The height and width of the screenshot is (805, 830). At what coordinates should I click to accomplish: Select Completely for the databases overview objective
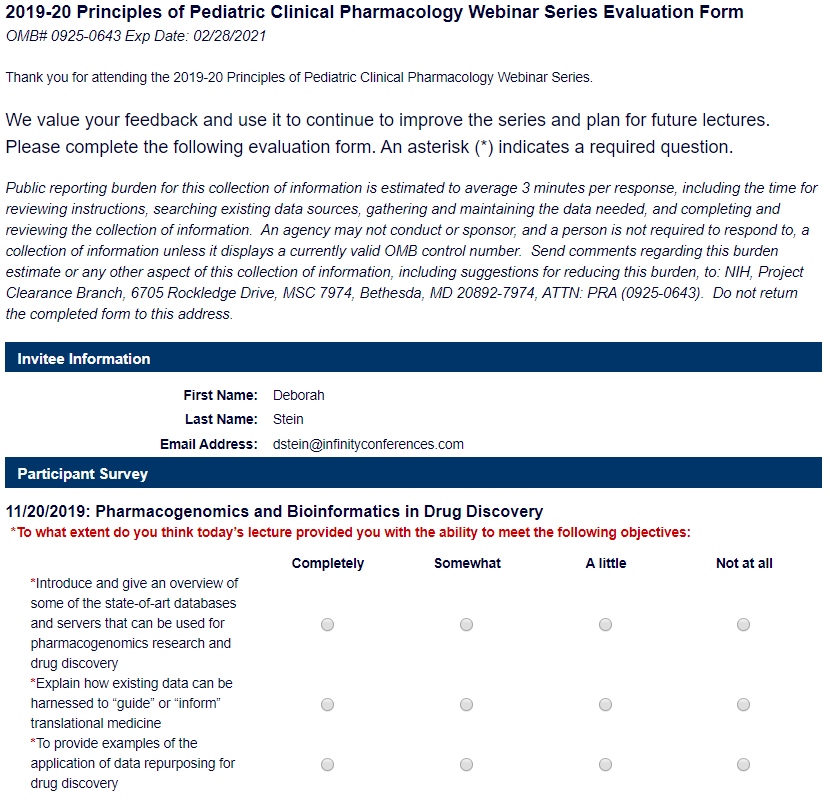tap(327, 624)
